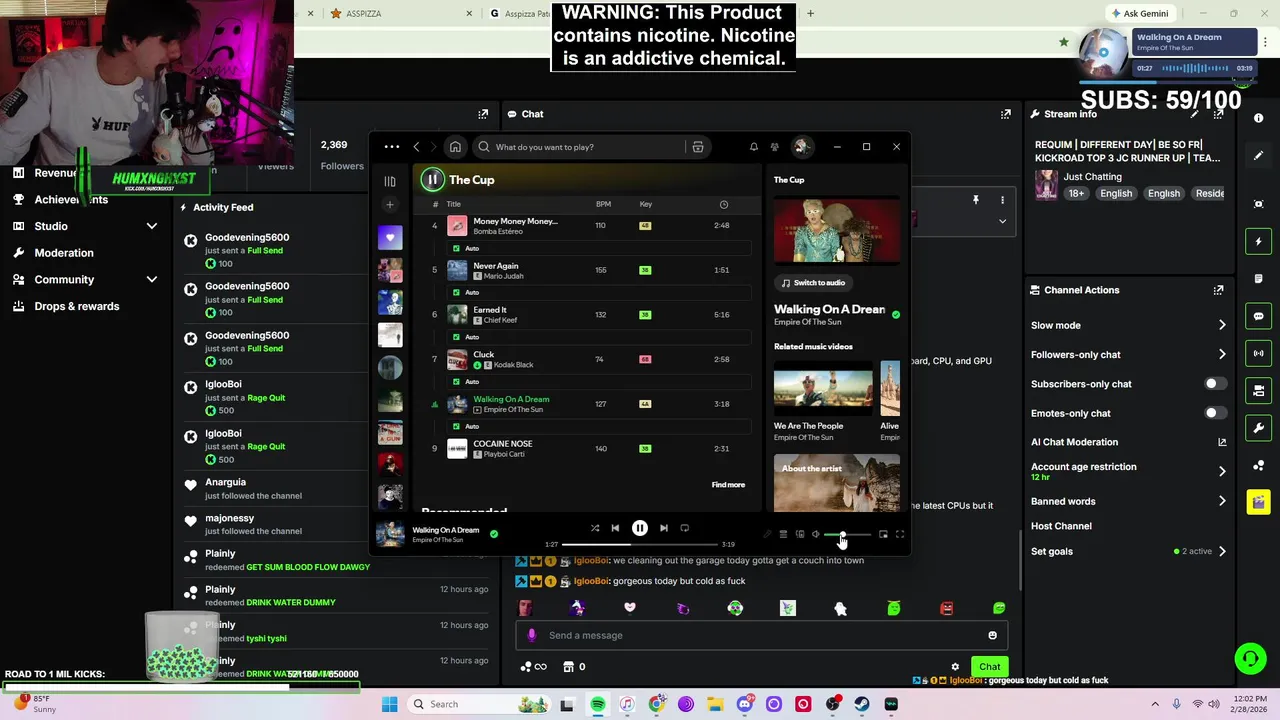The image size is (1280, 720).
Task: Sort playlist by BPM column
Action: (603, 204)
